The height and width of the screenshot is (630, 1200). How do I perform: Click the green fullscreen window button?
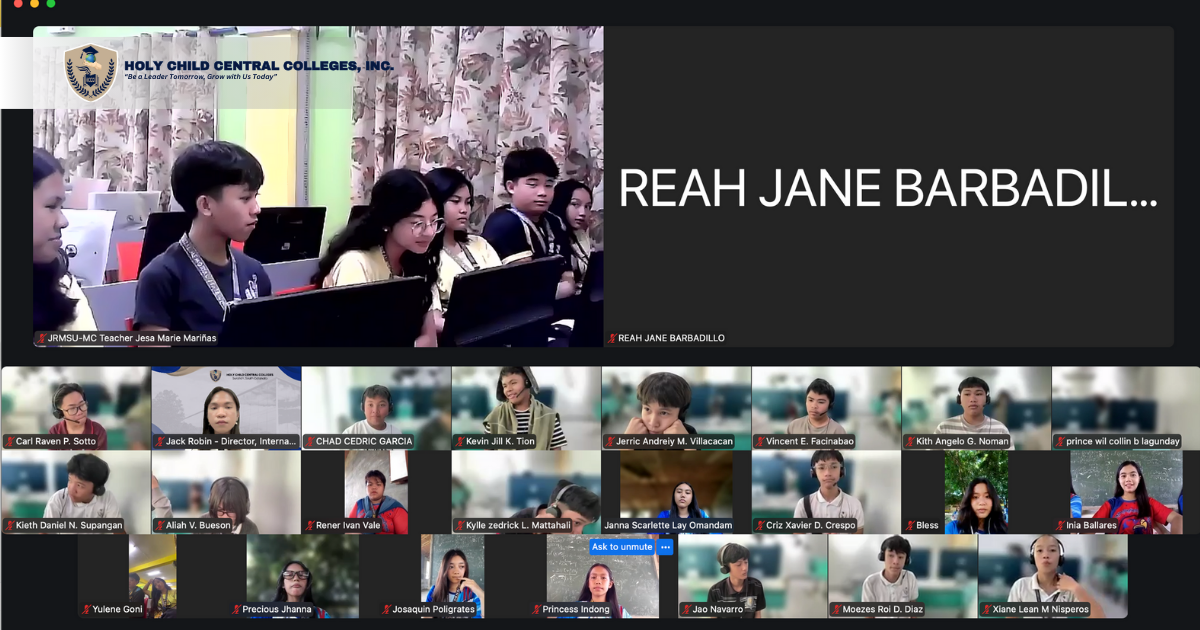coord(51,4)
